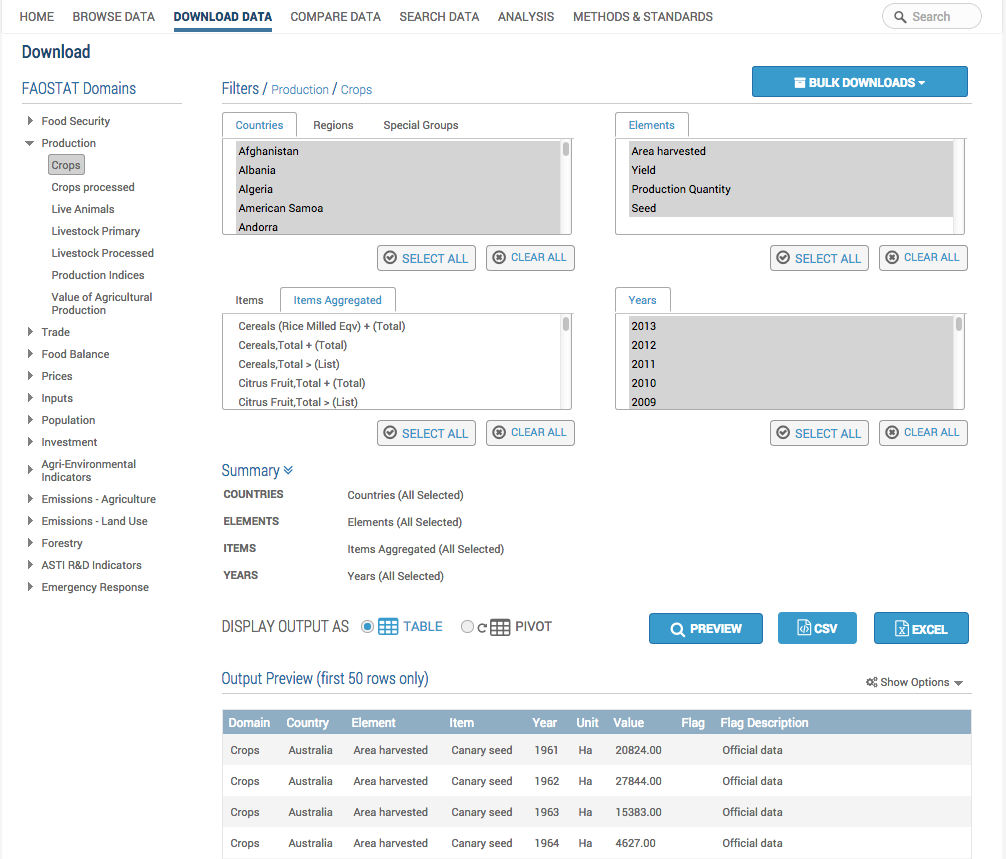Click the gears icon next to Show Options
This screenshot has width=1006, height=859.
(x=872, y=682)
